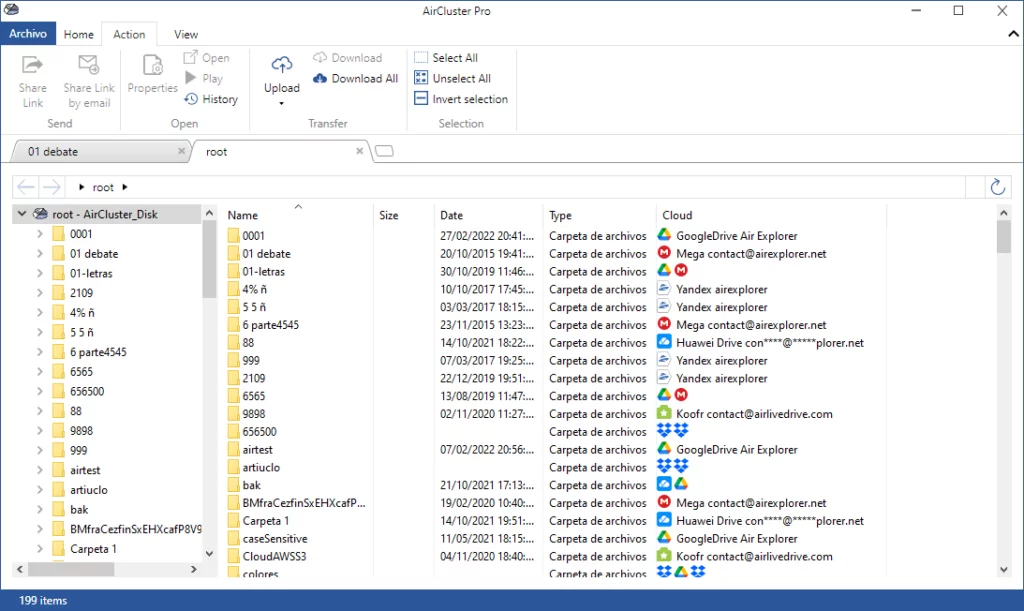Viewport: 1024px width, 611px height.
Task: Click the refresh icon beside the path bar
Action: pos(996,187)
